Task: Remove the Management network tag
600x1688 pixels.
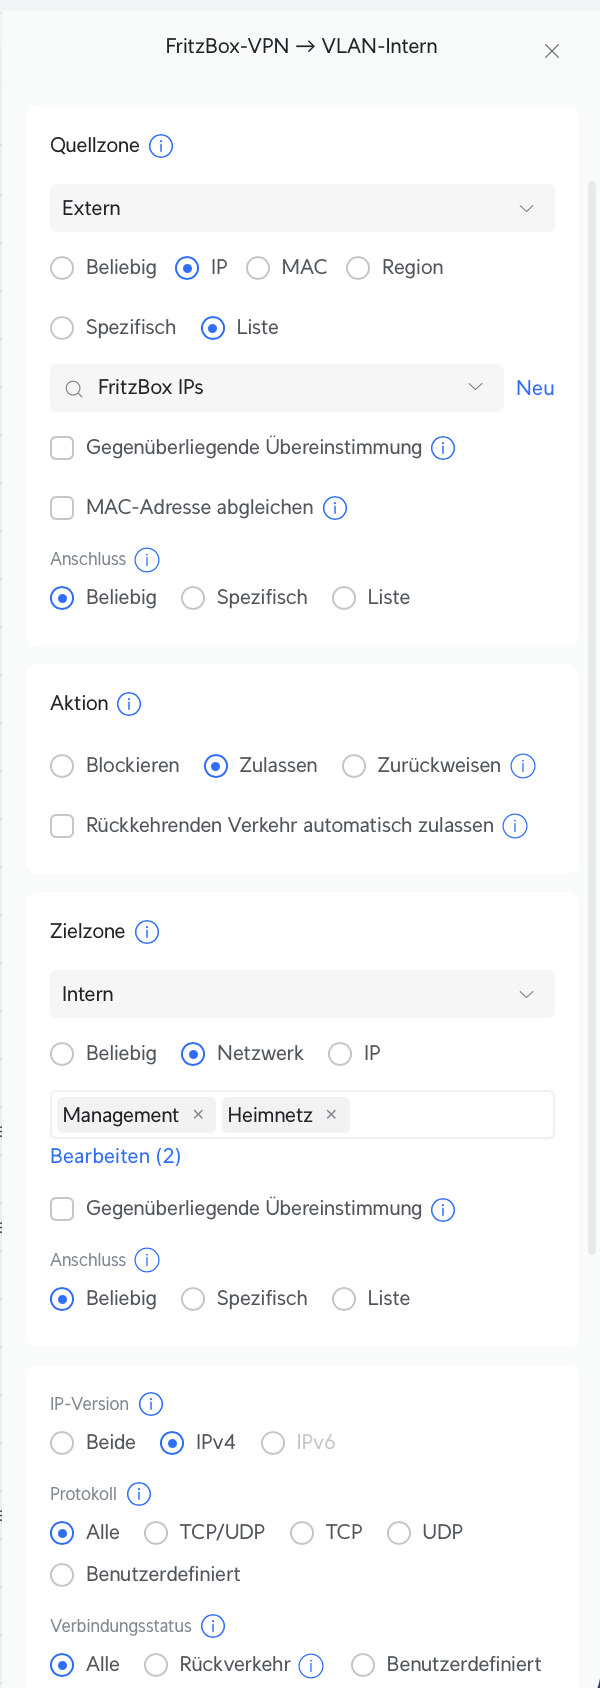Action: point(198,1114)
